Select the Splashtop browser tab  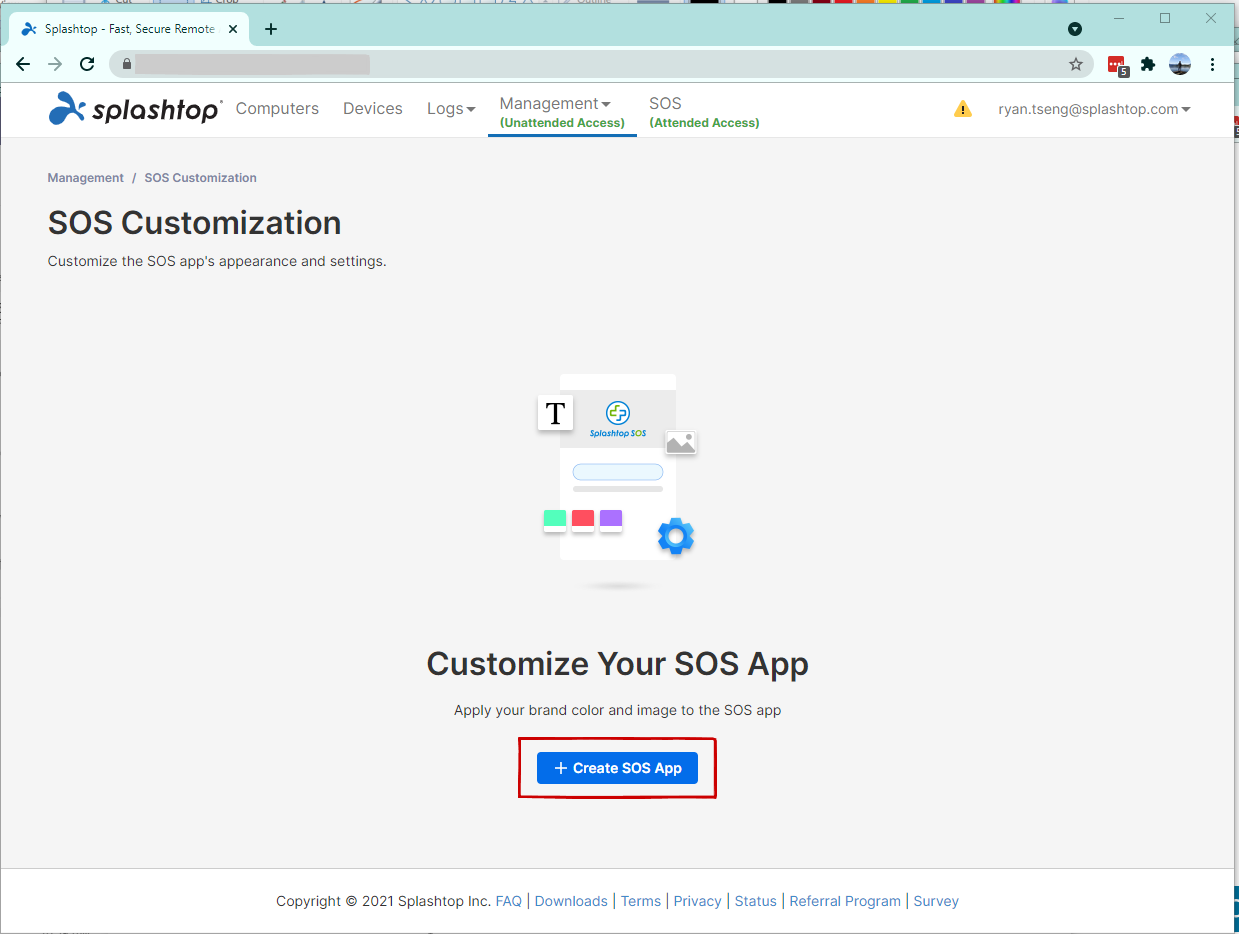[x=128, y=29]
